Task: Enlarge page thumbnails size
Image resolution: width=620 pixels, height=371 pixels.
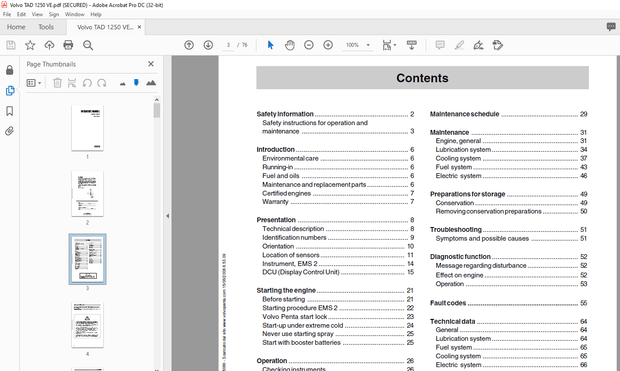Action: pyautogui.click(x=151, y=83)
